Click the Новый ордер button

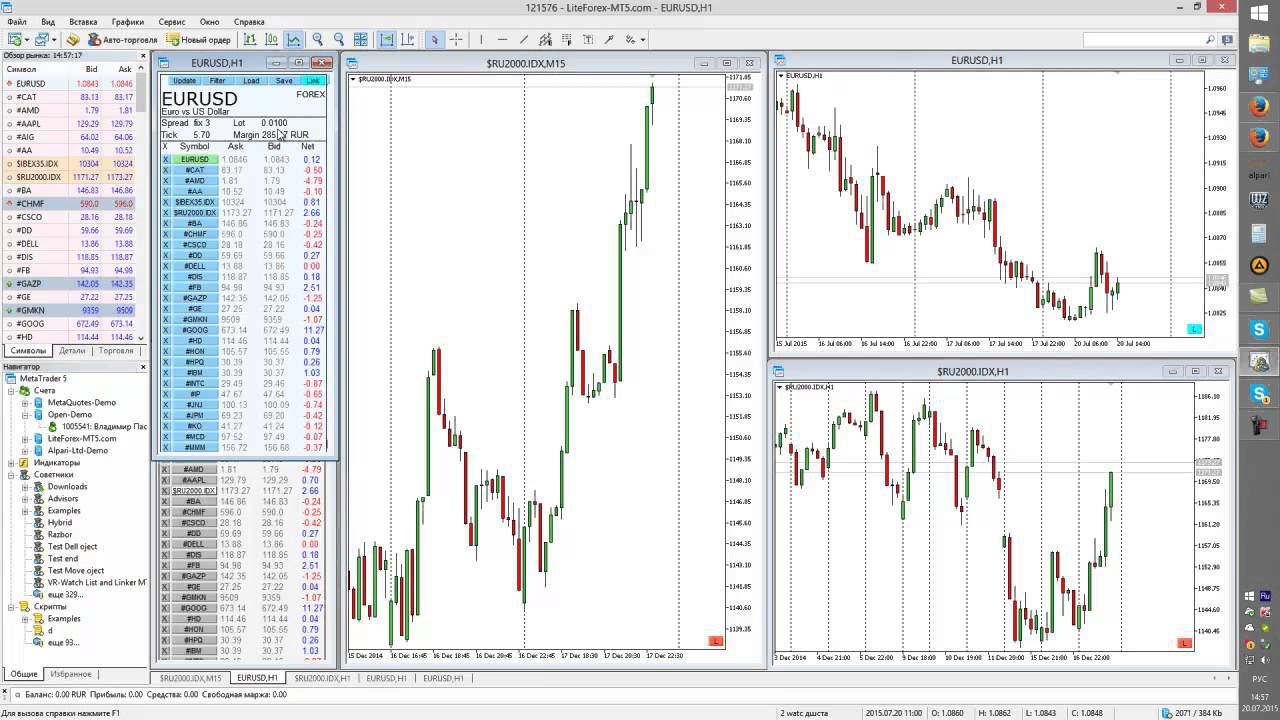pos(198,39)
